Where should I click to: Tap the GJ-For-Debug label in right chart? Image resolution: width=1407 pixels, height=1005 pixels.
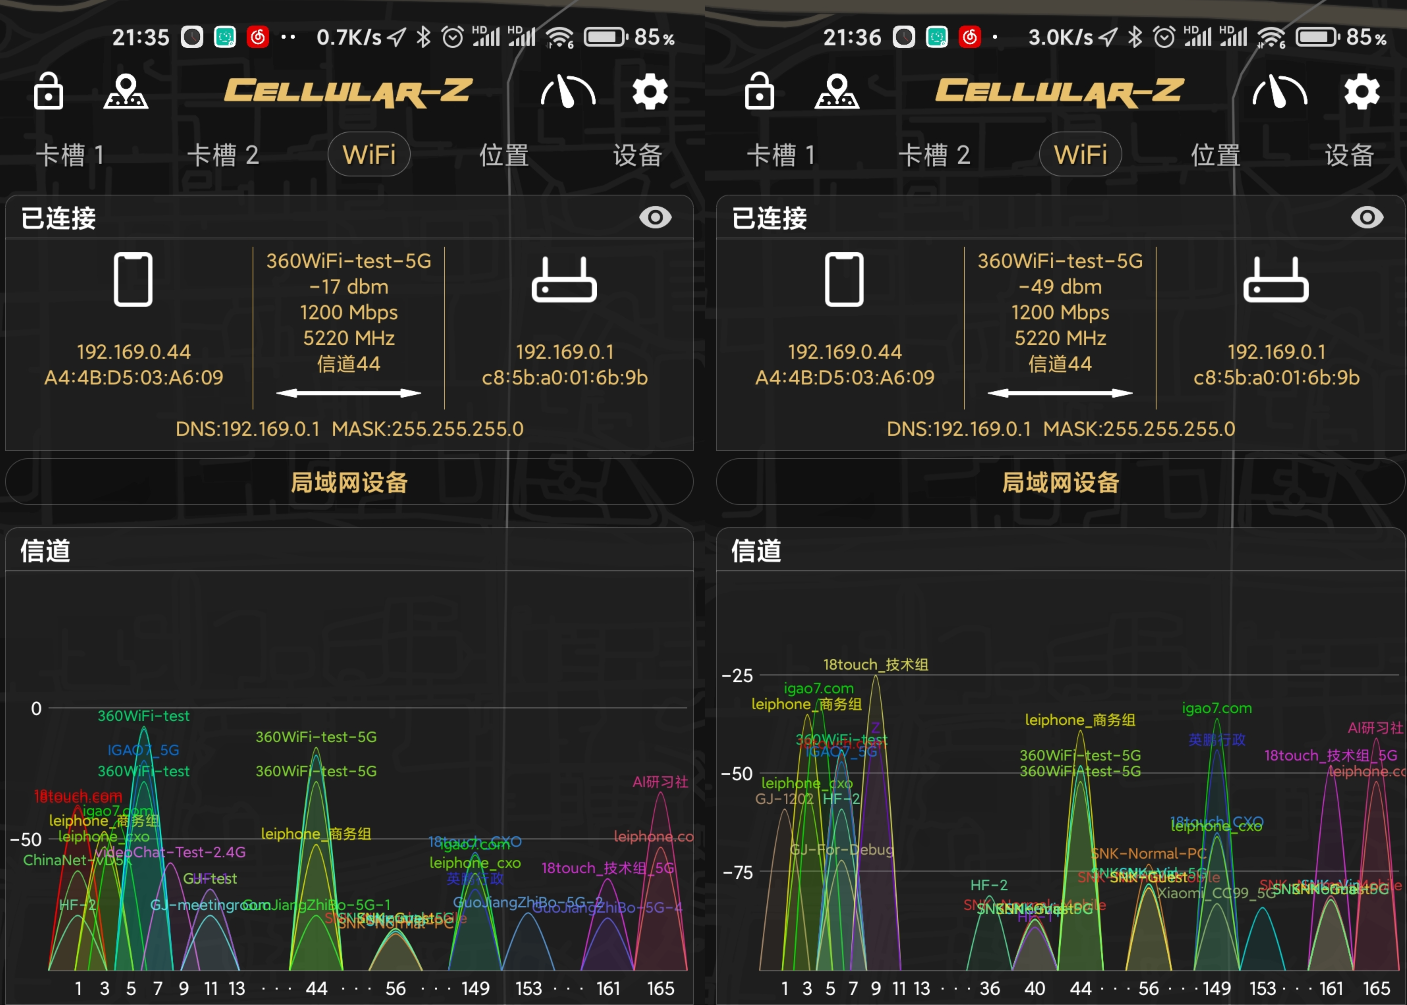[842, 850]
